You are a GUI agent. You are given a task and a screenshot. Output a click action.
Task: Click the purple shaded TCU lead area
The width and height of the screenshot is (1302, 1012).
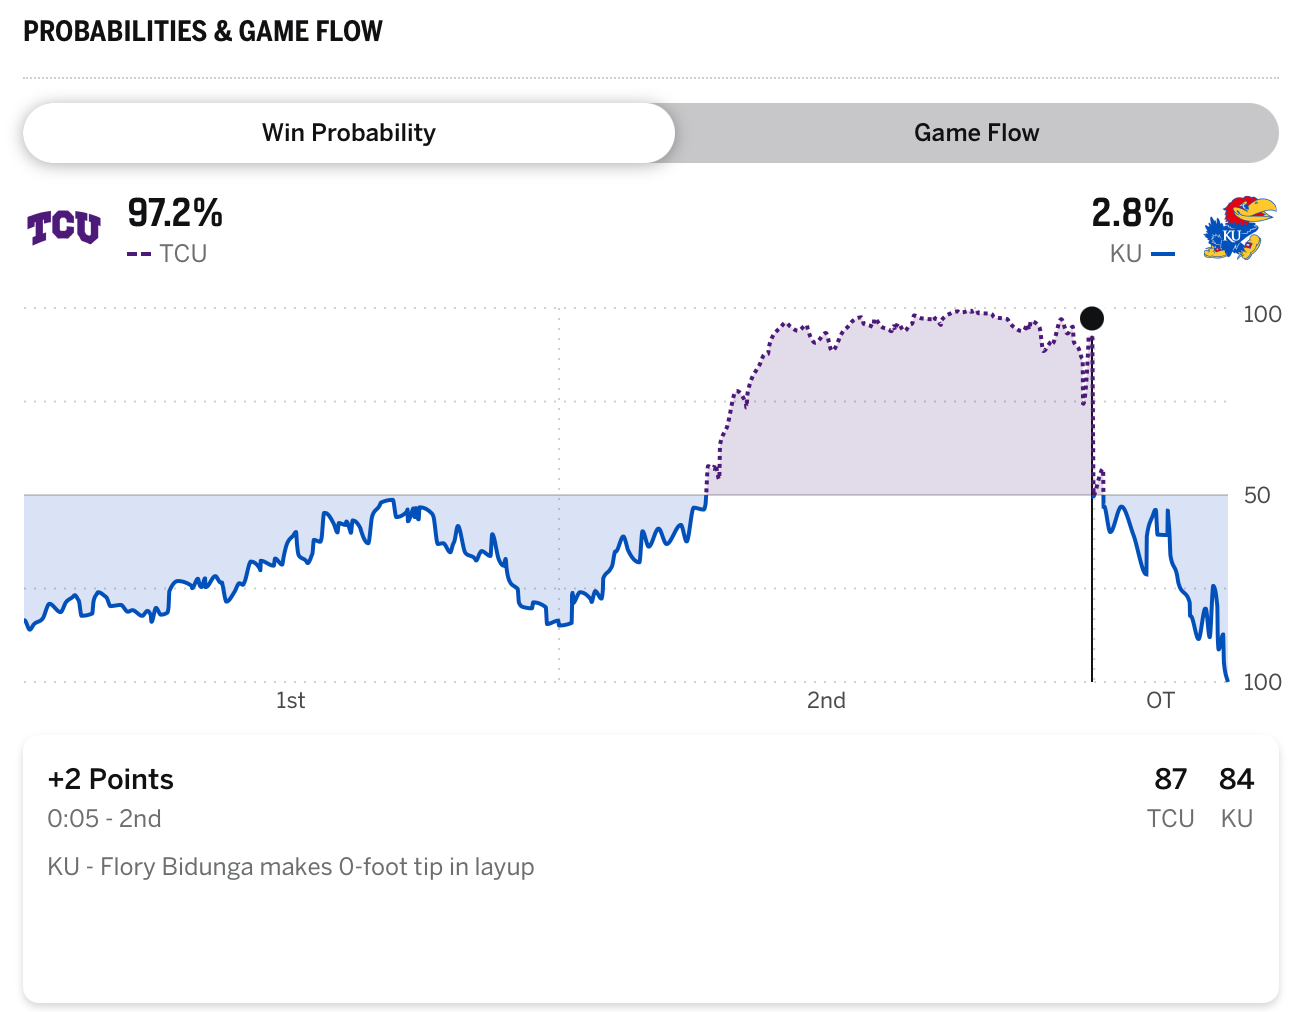[x=900, y=420]
